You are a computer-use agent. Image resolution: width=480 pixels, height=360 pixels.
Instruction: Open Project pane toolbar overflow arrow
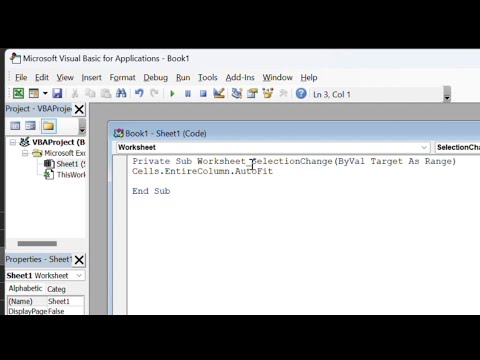[82, 126]
